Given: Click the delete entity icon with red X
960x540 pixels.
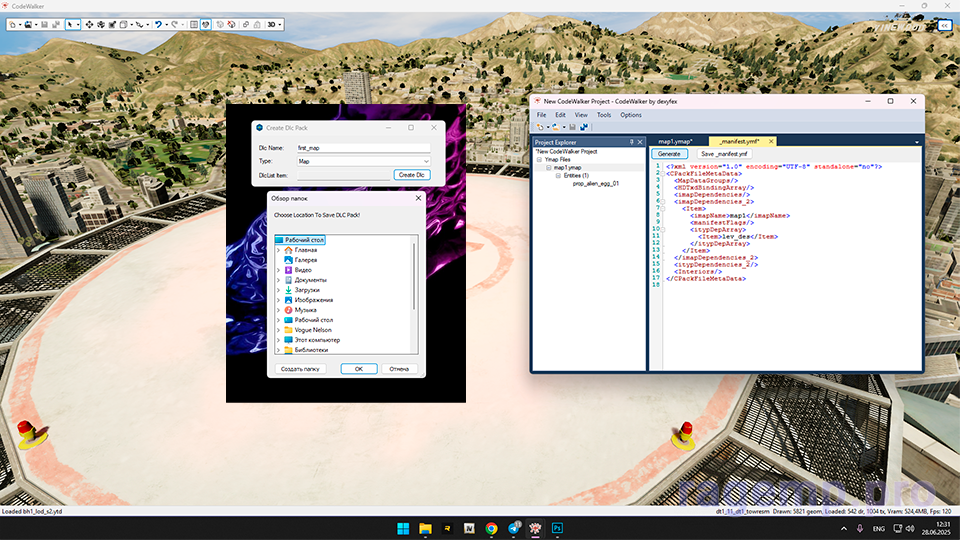Looking at the screenshot, I should 231,24.
